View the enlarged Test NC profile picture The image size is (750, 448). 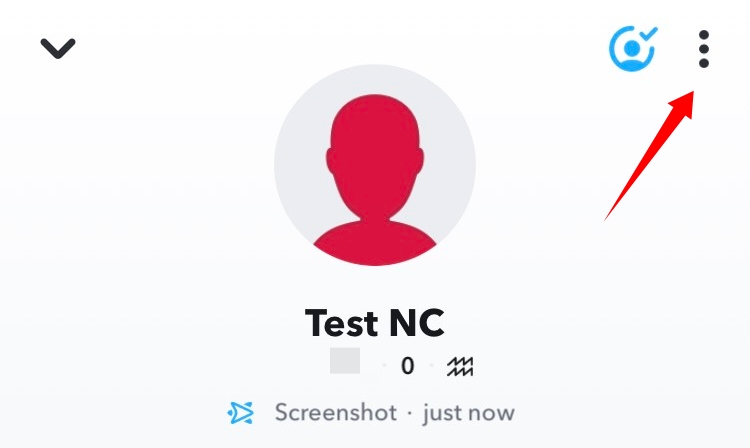[375, 165]
